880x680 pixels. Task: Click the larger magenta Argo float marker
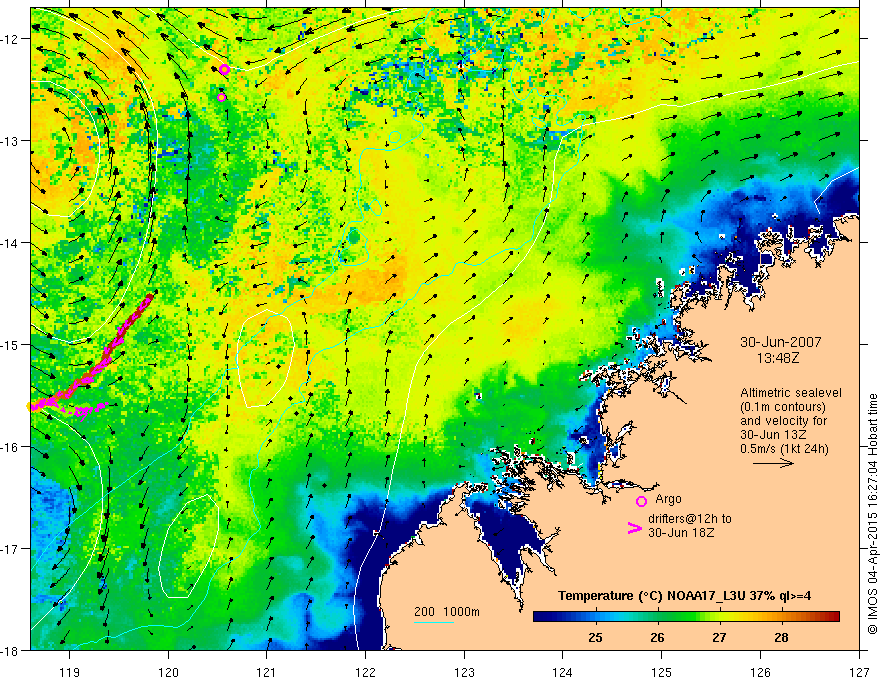pyautogui.click(x=224, y=70)
